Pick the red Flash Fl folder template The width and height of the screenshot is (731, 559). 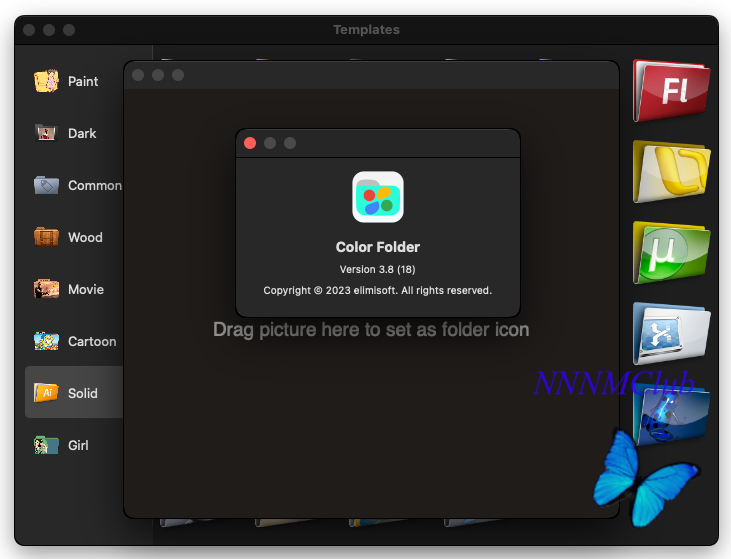point(671,90)
